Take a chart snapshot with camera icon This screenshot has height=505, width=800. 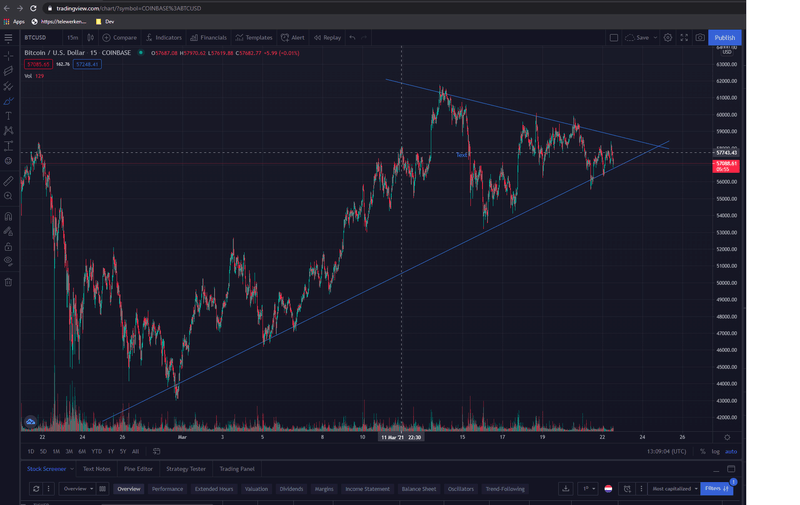(x=700, y=38)
